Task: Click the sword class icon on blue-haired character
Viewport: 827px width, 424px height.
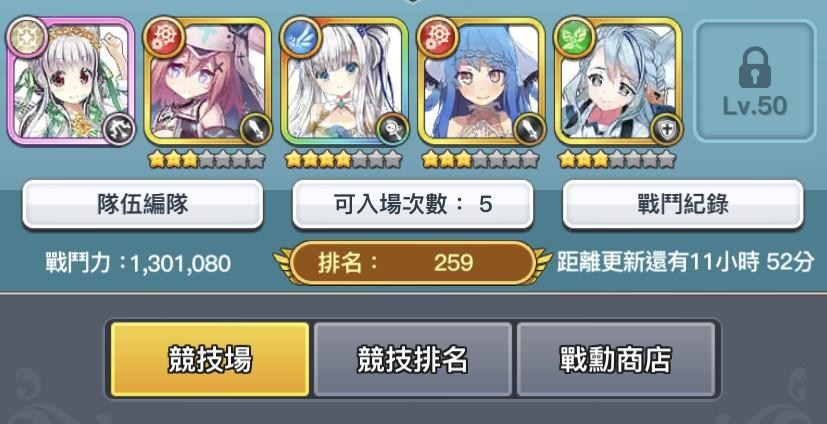Action: point(530,129)
